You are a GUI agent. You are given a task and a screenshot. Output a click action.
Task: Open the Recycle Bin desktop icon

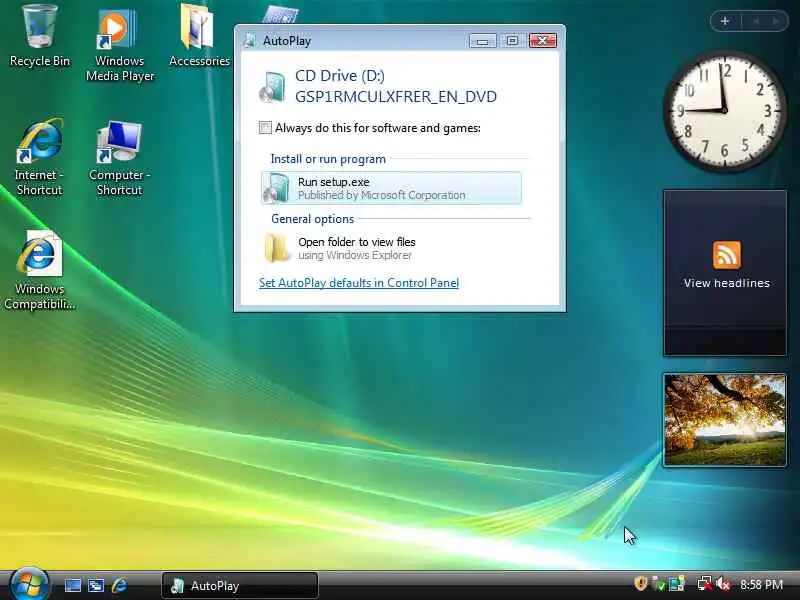point(40,36)
